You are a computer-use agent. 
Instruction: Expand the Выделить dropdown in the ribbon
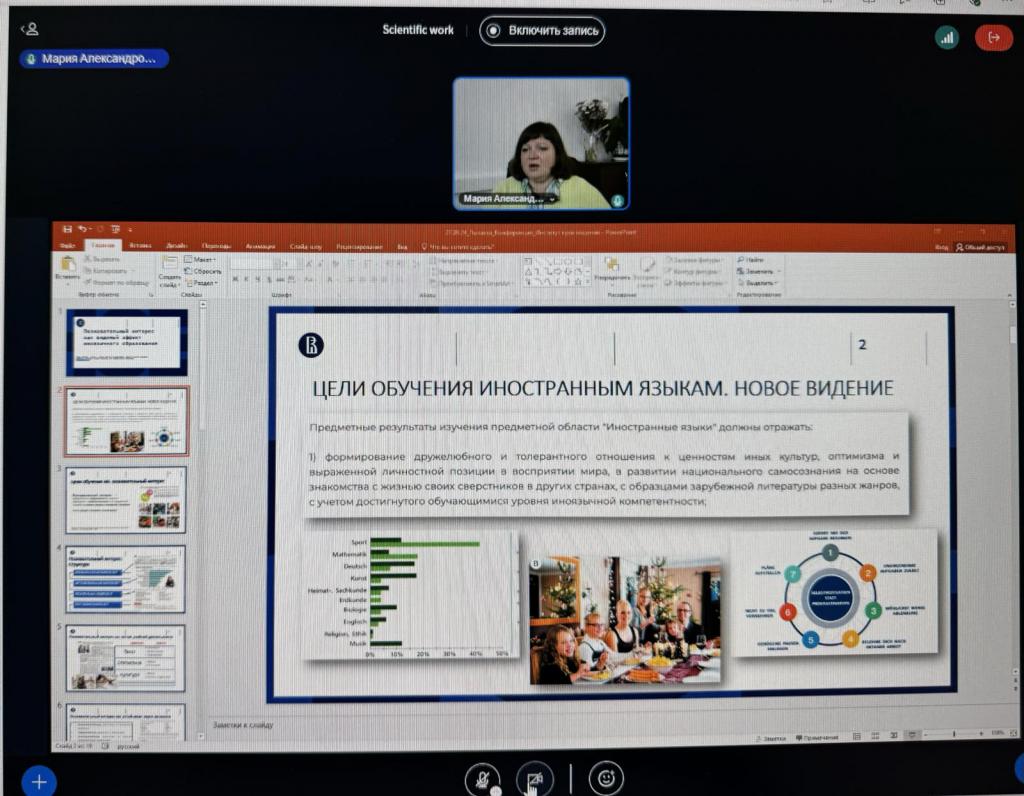[760, 283]
